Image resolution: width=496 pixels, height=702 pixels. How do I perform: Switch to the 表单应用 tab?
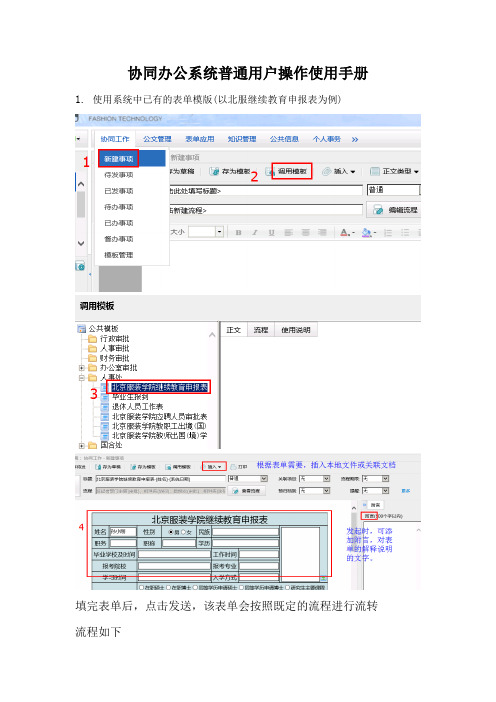click(x=200, y=139)
